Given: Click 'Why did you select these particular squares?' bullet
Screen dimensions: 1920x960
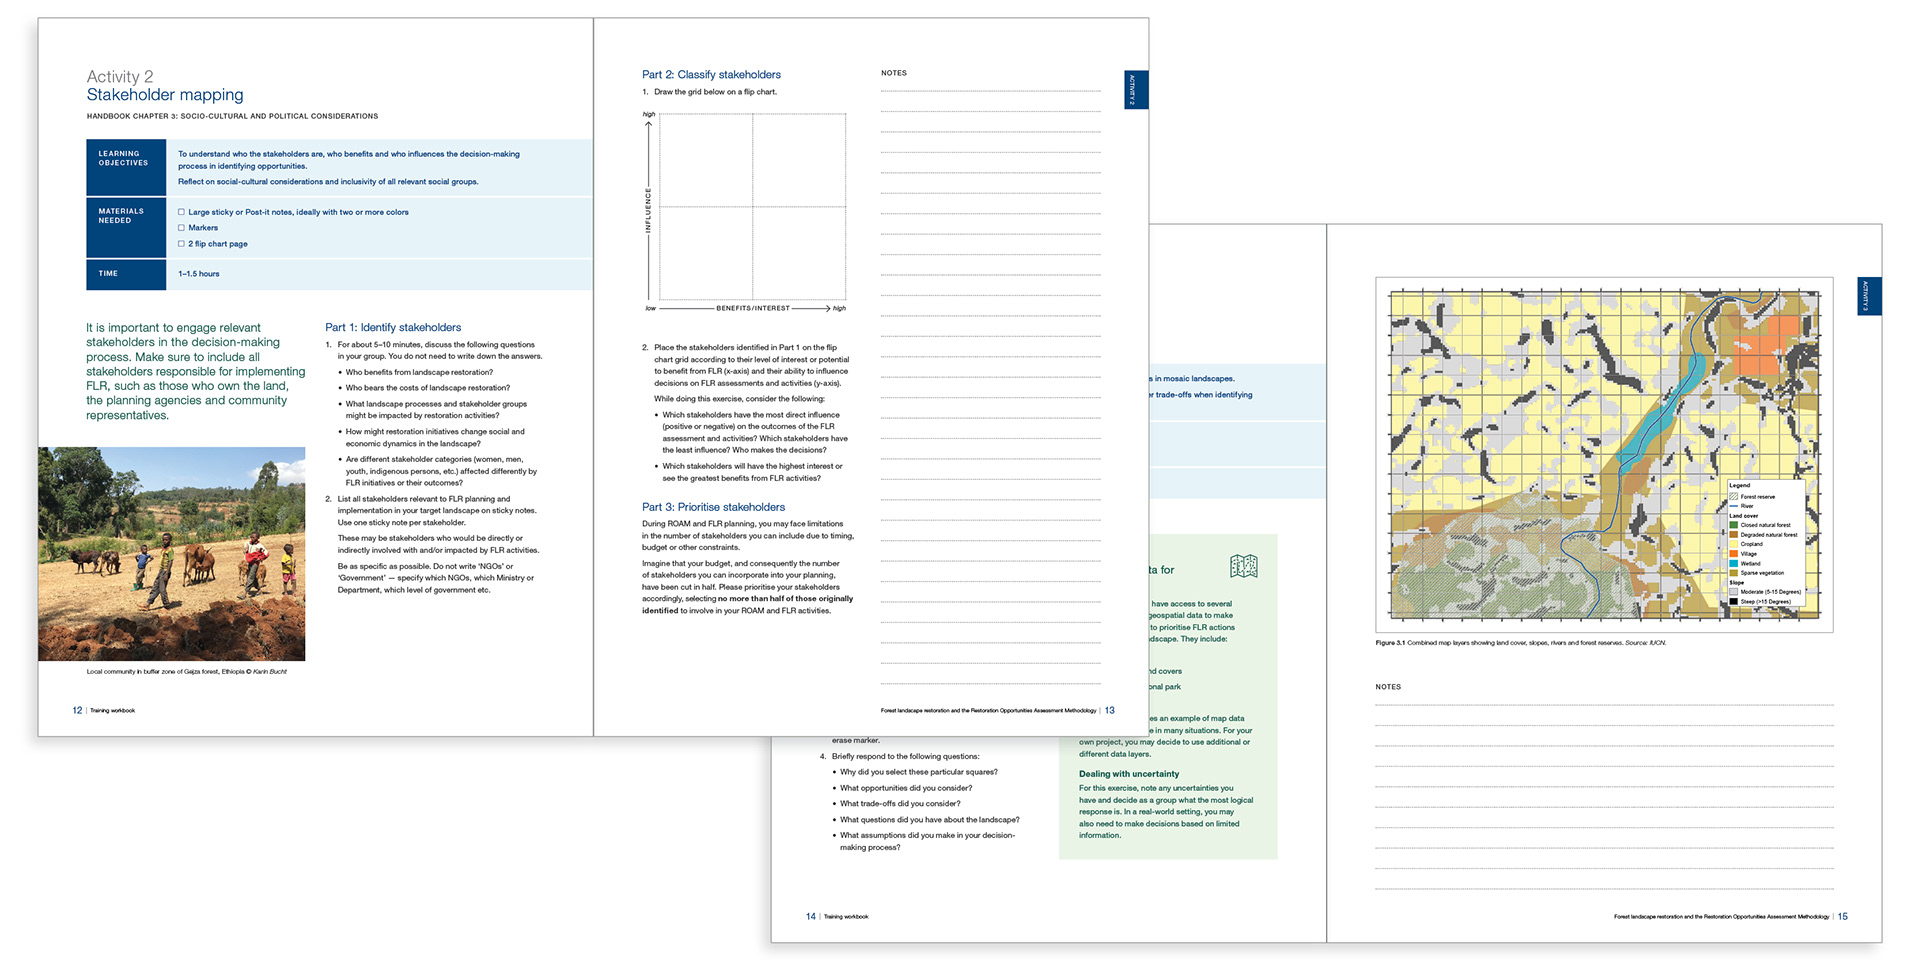Looking at the screenshot, I should pyautogui.click(x=918, y=772).
